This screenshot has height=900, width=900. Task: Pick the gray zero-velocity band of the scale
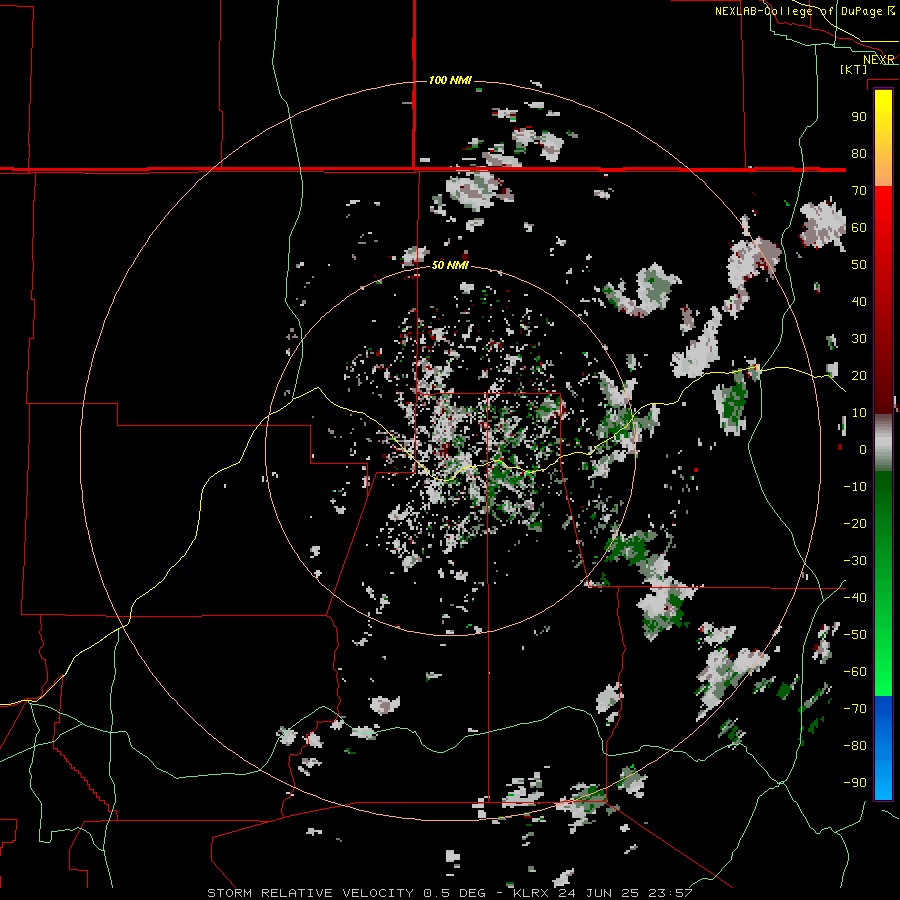[883, 443]
